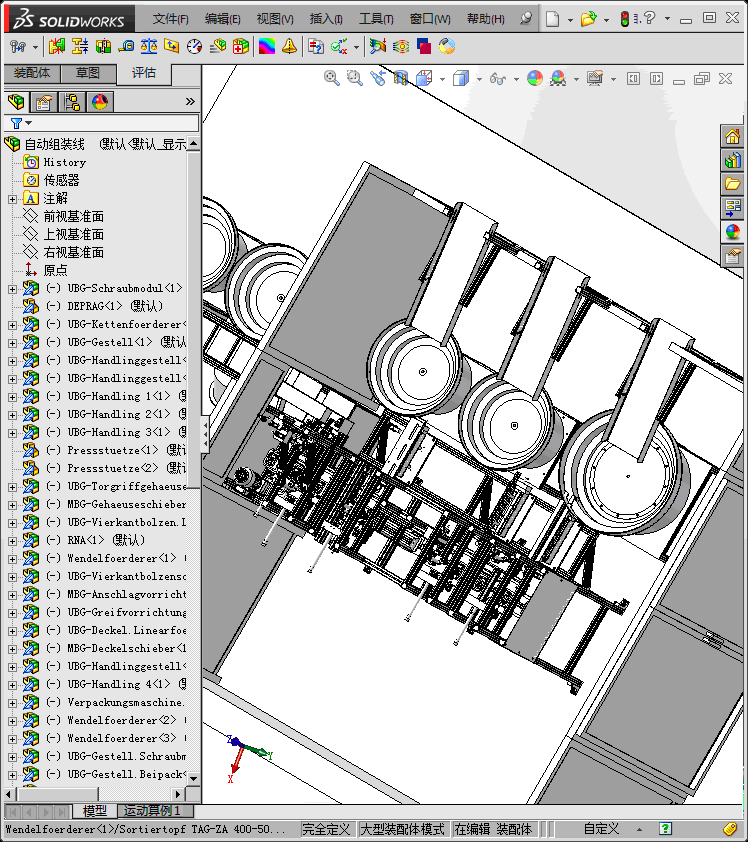Image resolution: width=748 pixels, height=842 pixels.
Task: Open SolidWorks Resources home icon in task pane
Action: [x=732, y=136]
